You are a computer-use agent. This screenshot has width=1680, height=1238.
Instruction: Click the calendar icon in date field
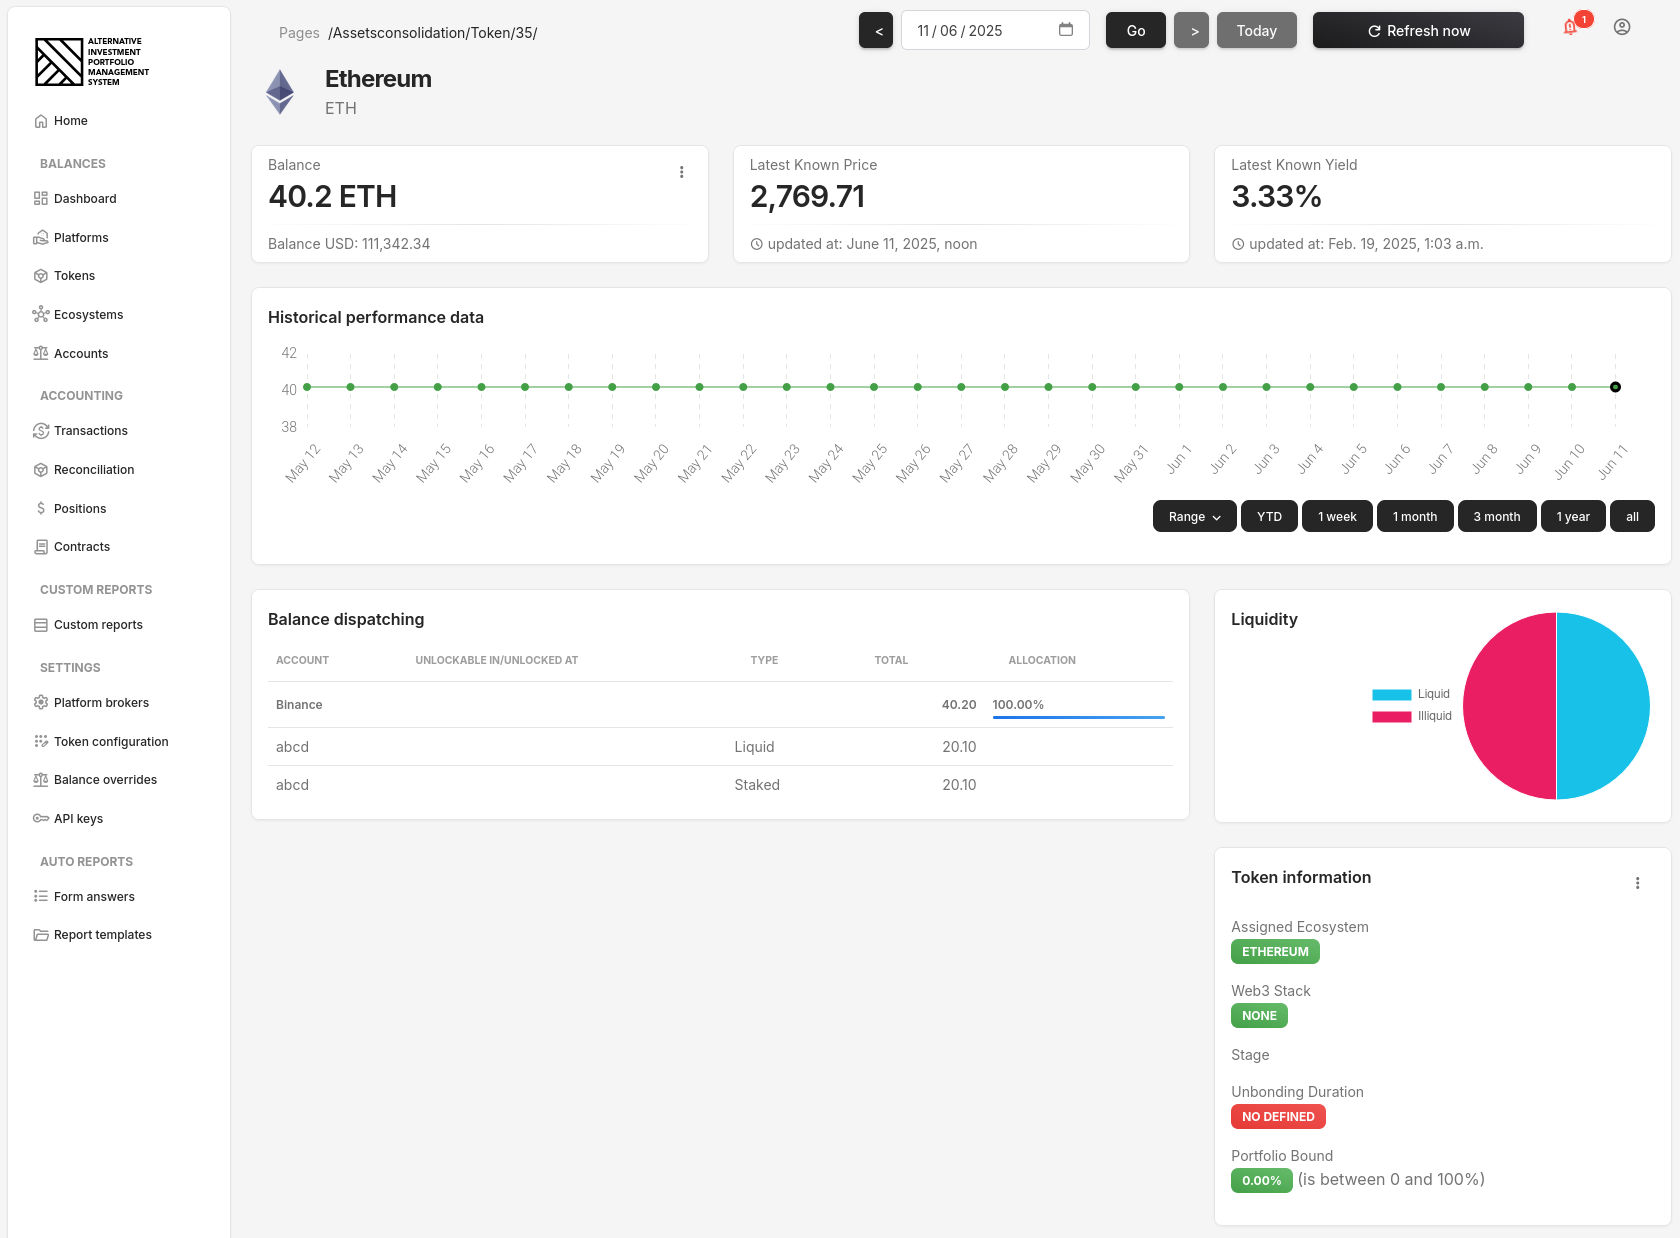click(1066, 30)
